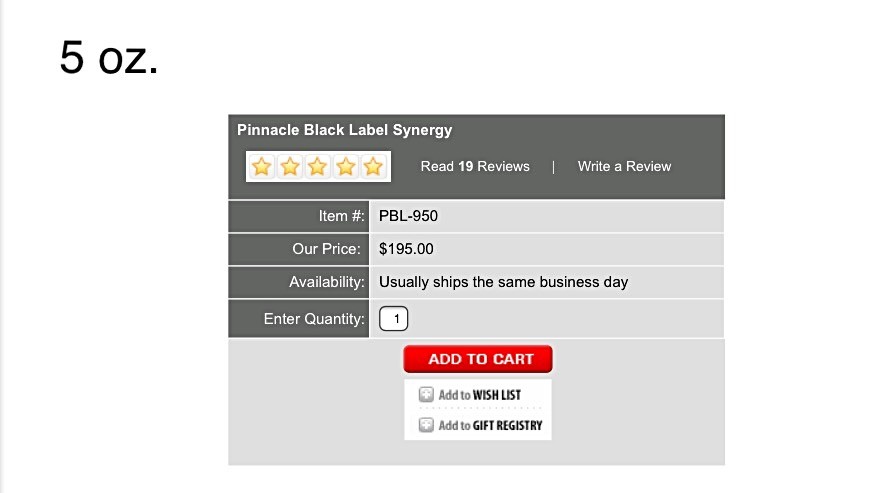Select the fifth rating star

(x=373, y=167)
